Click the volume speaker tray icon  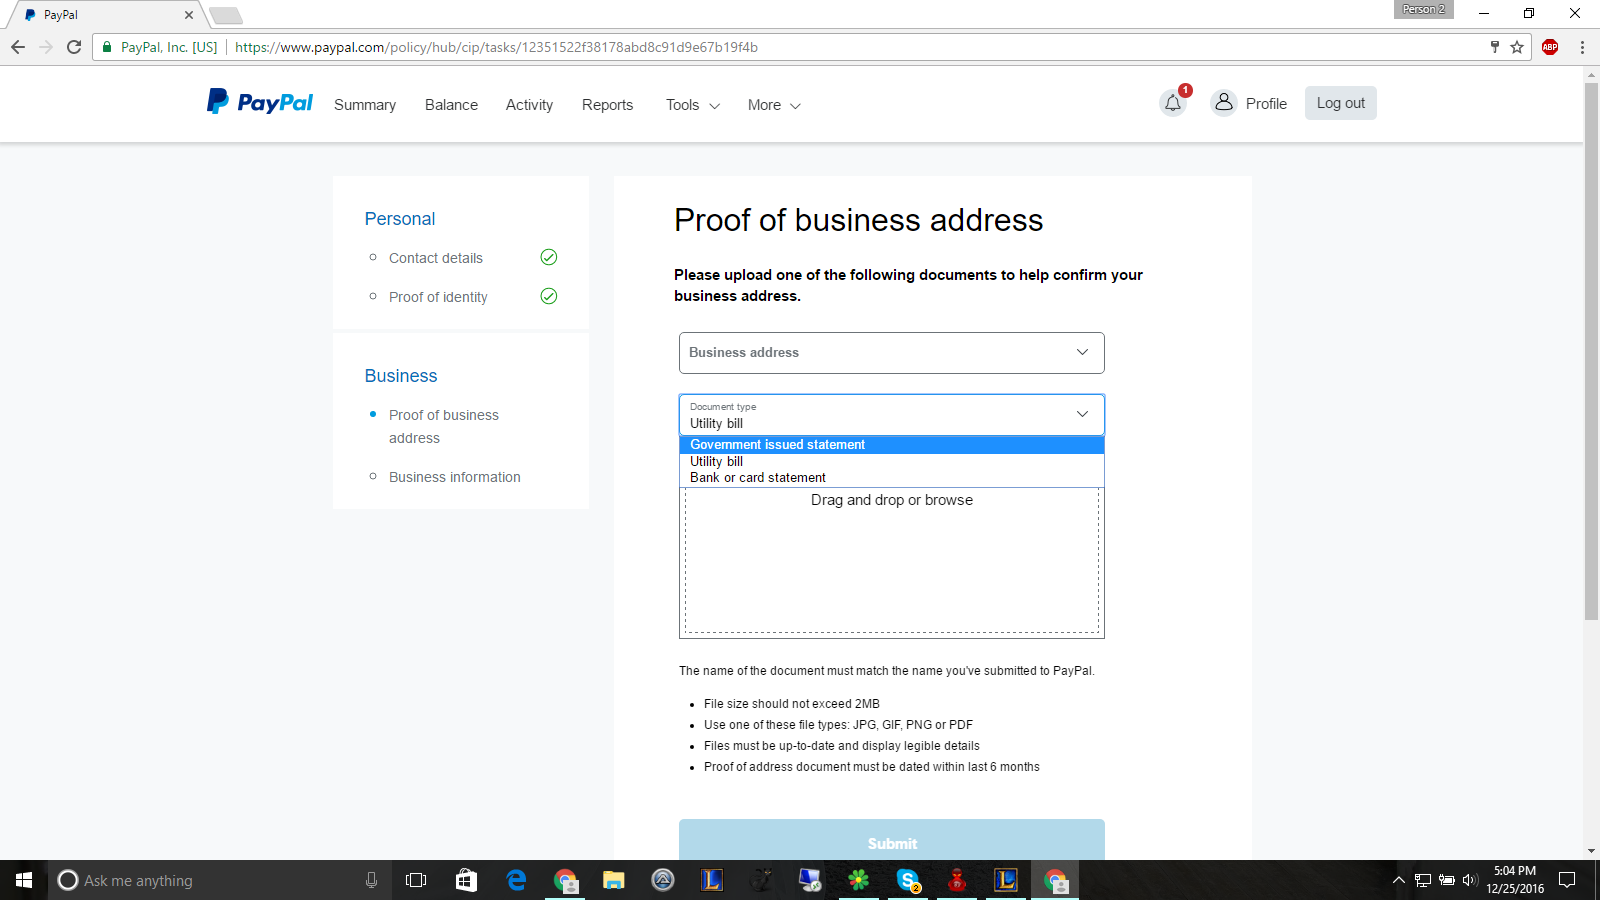[1470, 880]
